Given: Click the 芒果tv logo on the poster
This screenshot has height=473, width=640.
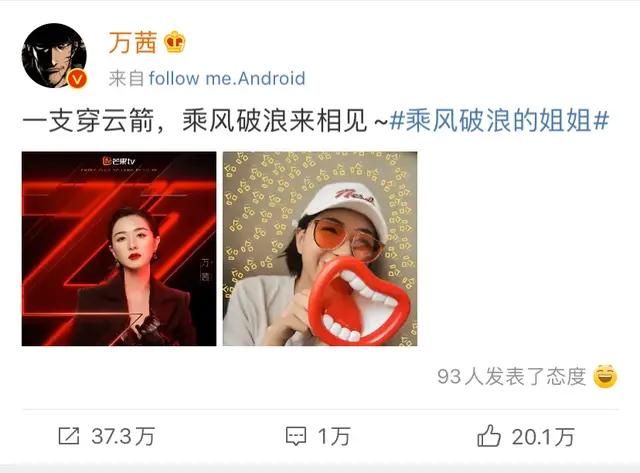Looking at the screenshot, I should pos(118,161).
